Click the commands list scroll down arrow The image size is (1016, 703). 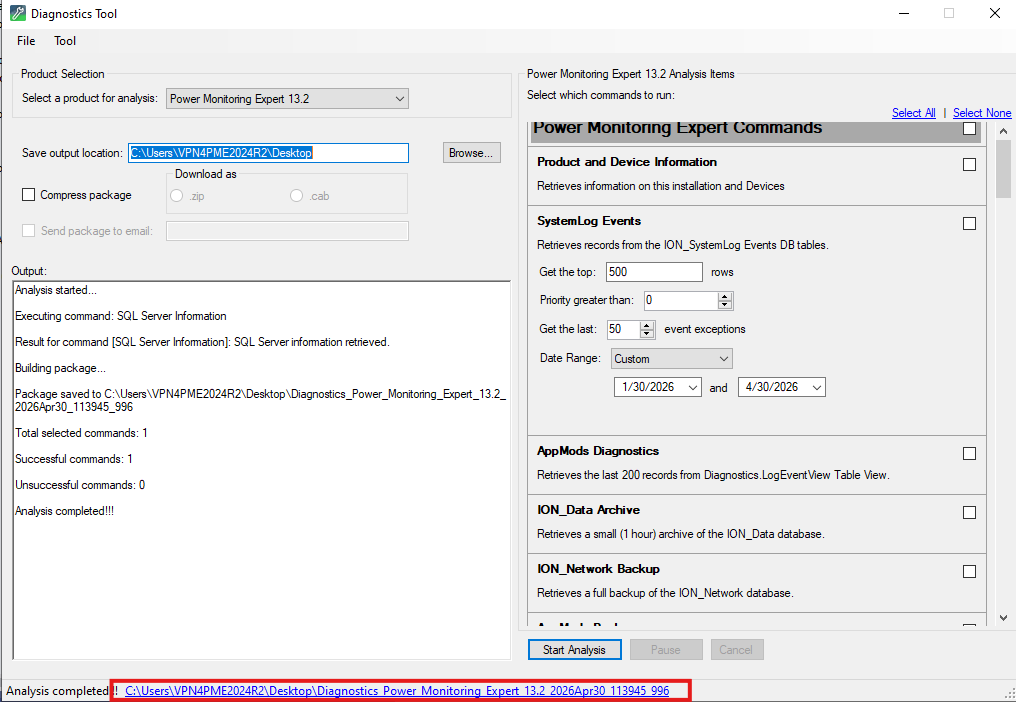pyautogui.click(x=1004, y=618)
